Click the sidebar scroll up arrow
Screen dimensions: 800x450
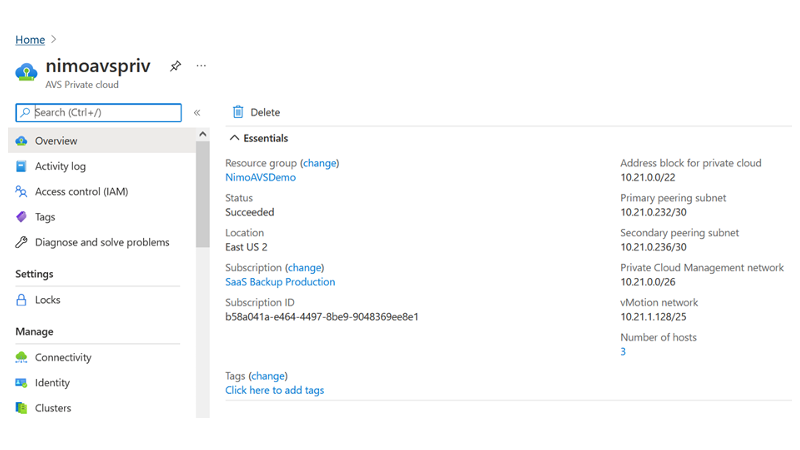202,134
